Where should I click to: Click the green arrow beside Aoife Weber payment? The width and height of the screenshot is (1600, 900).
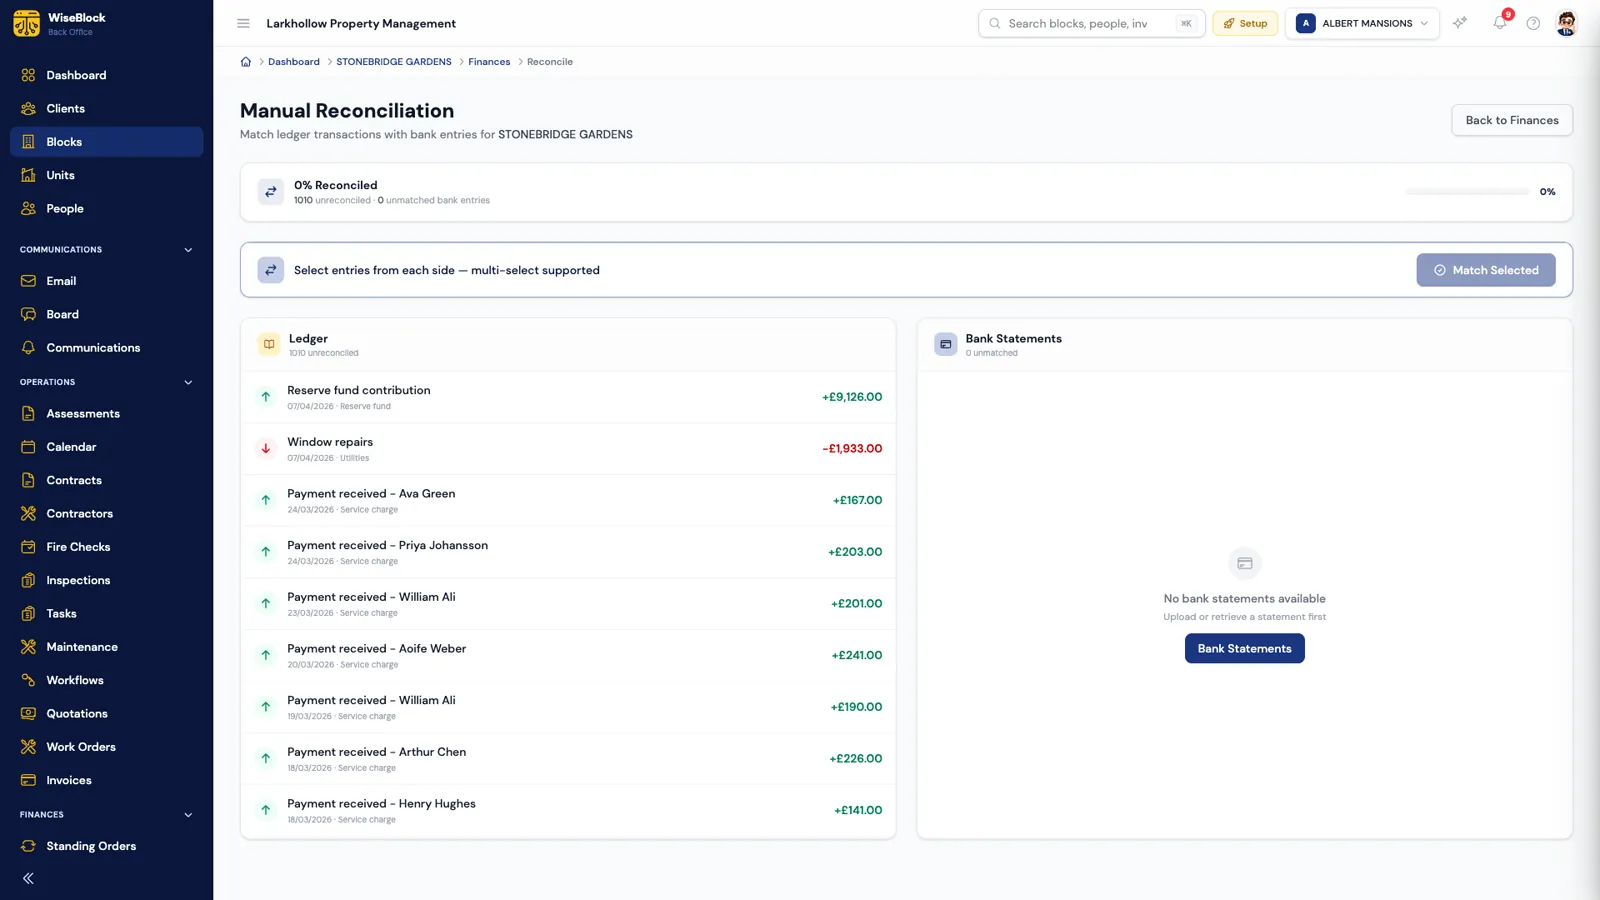click(x=266, y=655)
